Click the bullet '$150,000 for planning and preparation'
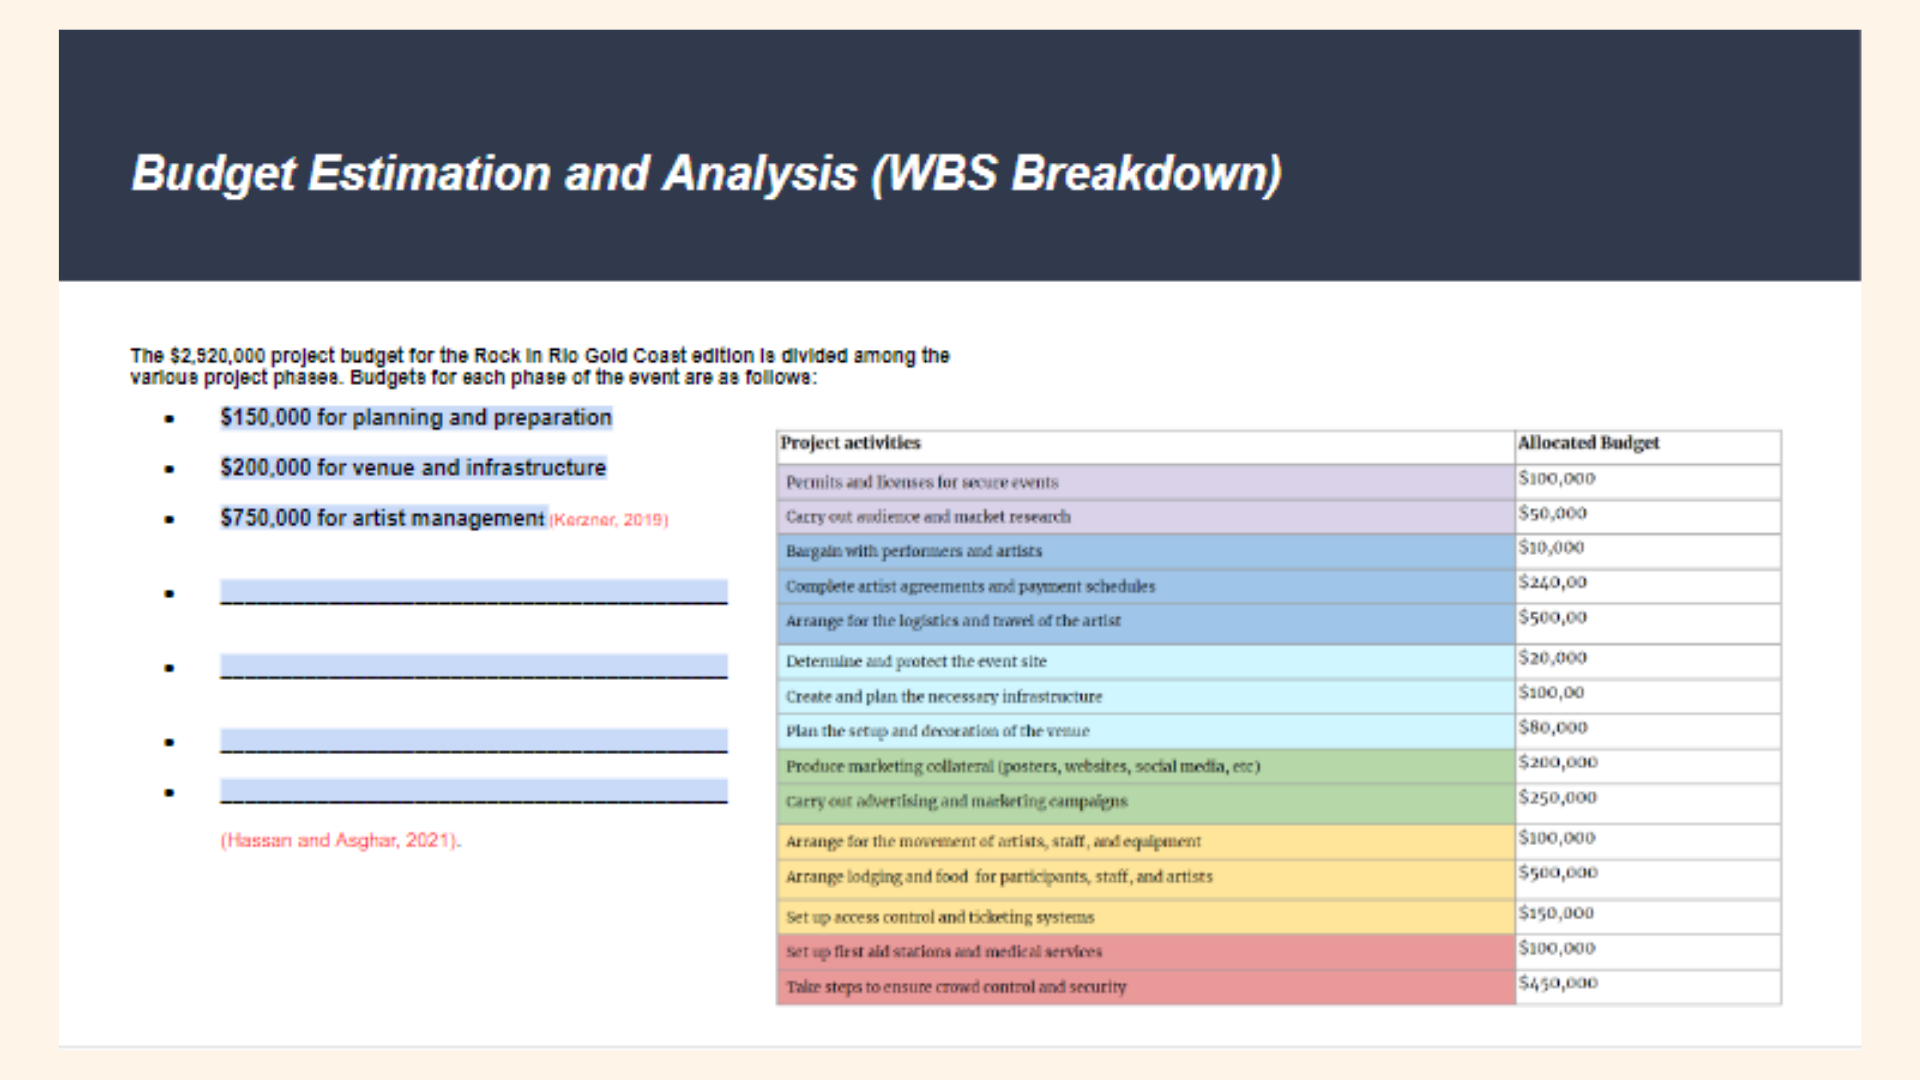Screen dimensions: 1920x1080 416,417
